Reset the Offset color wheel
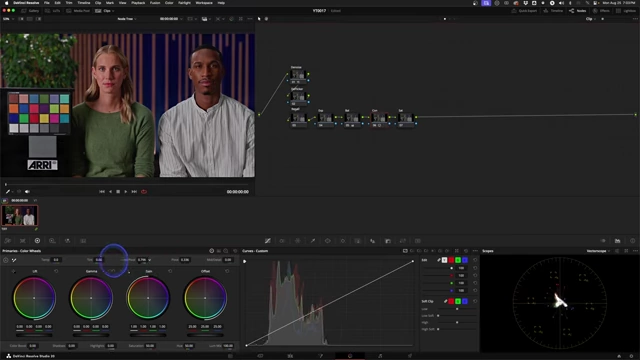 tap(227, 271)
